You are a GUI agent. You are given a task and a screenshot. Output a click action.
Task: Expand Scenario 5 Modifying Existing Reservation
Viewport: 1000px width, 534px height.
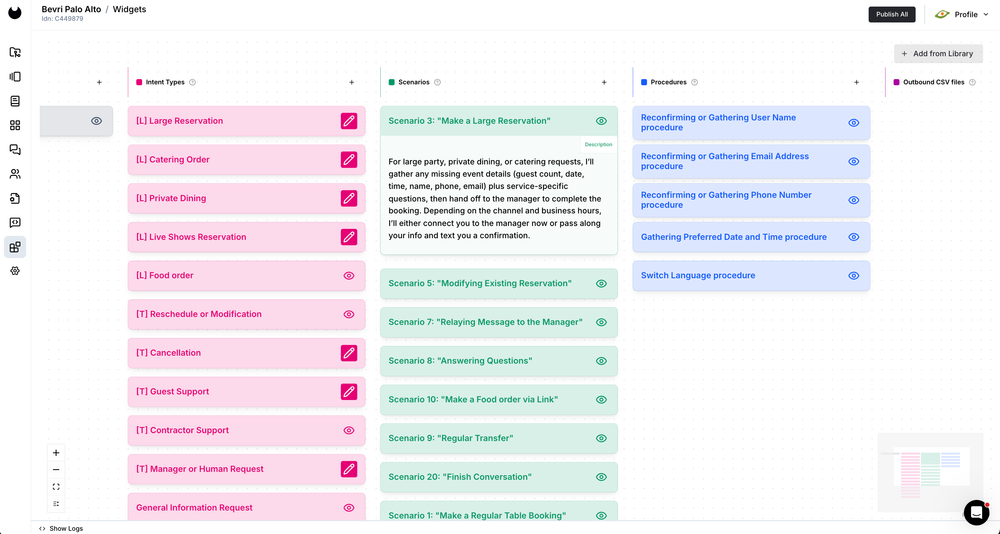pyautogui.click(x=480, y=284)
